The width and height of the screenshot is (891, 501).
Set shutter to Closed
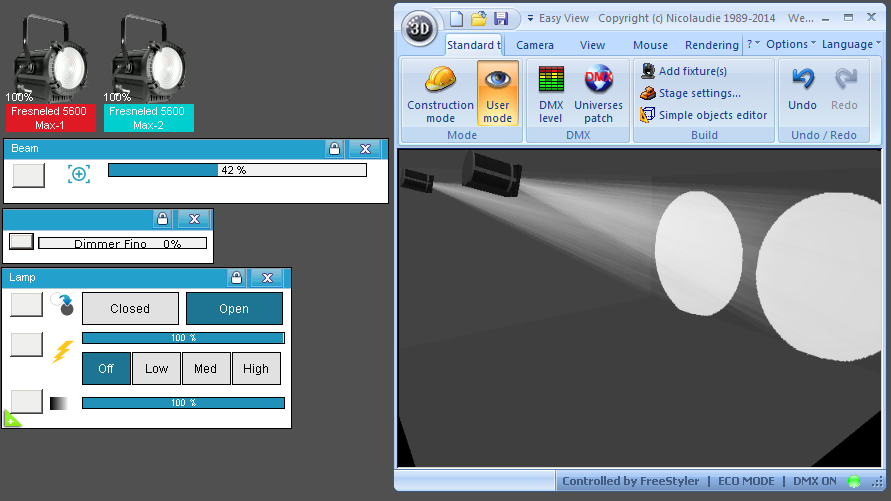130,308
